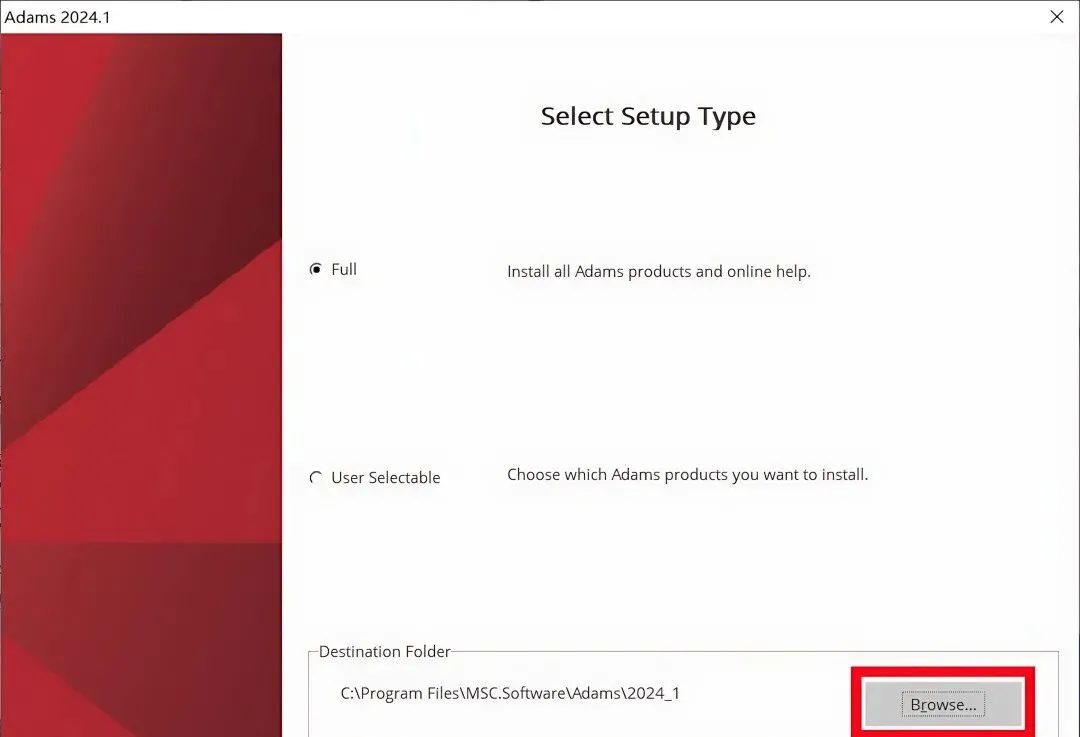
Task: Select the Full setup radio button
Action: (x=315, y=269)
